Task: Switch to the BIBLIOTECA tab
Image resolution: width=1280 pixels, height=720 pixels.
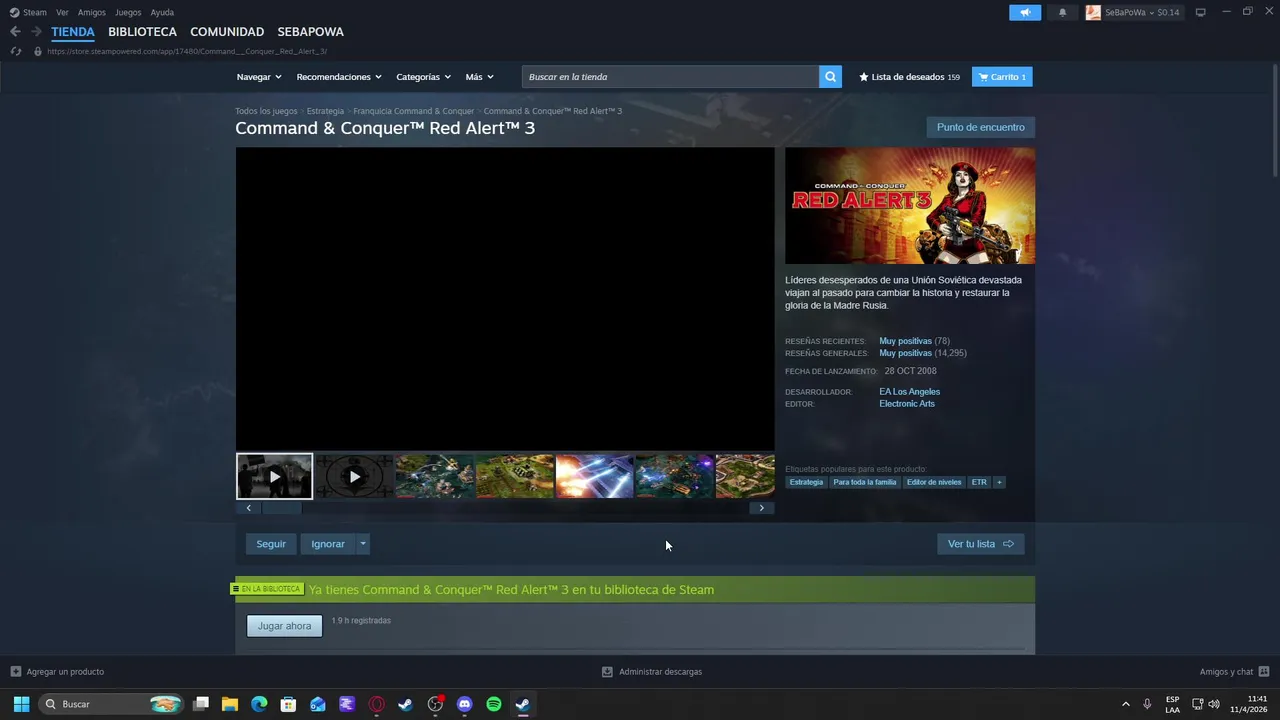Action: pos(142,32)
